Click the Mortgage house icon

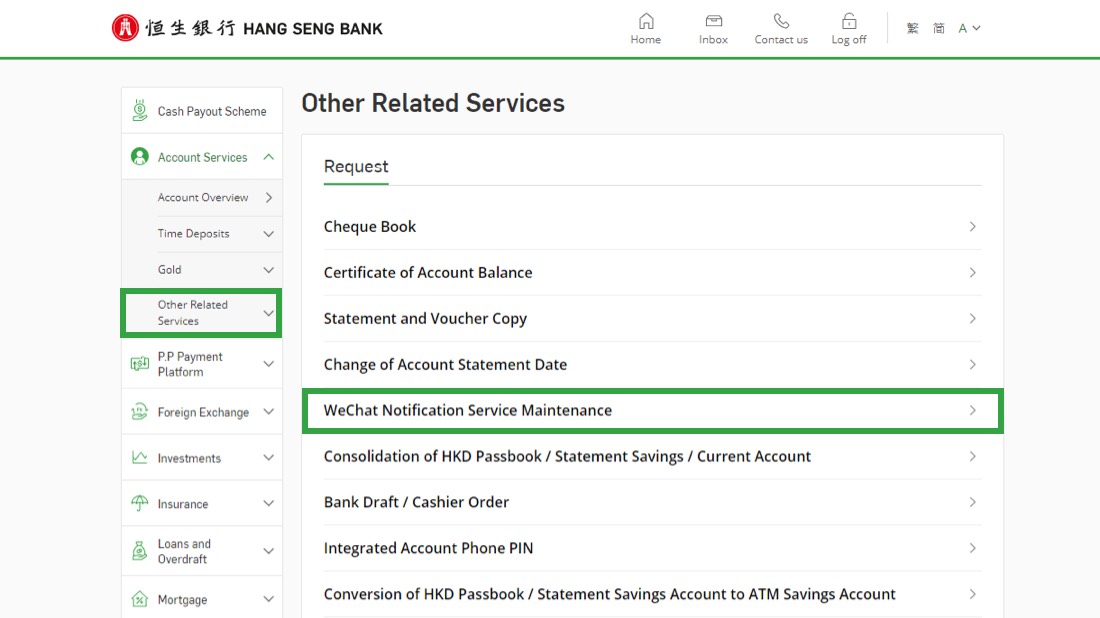140,599
